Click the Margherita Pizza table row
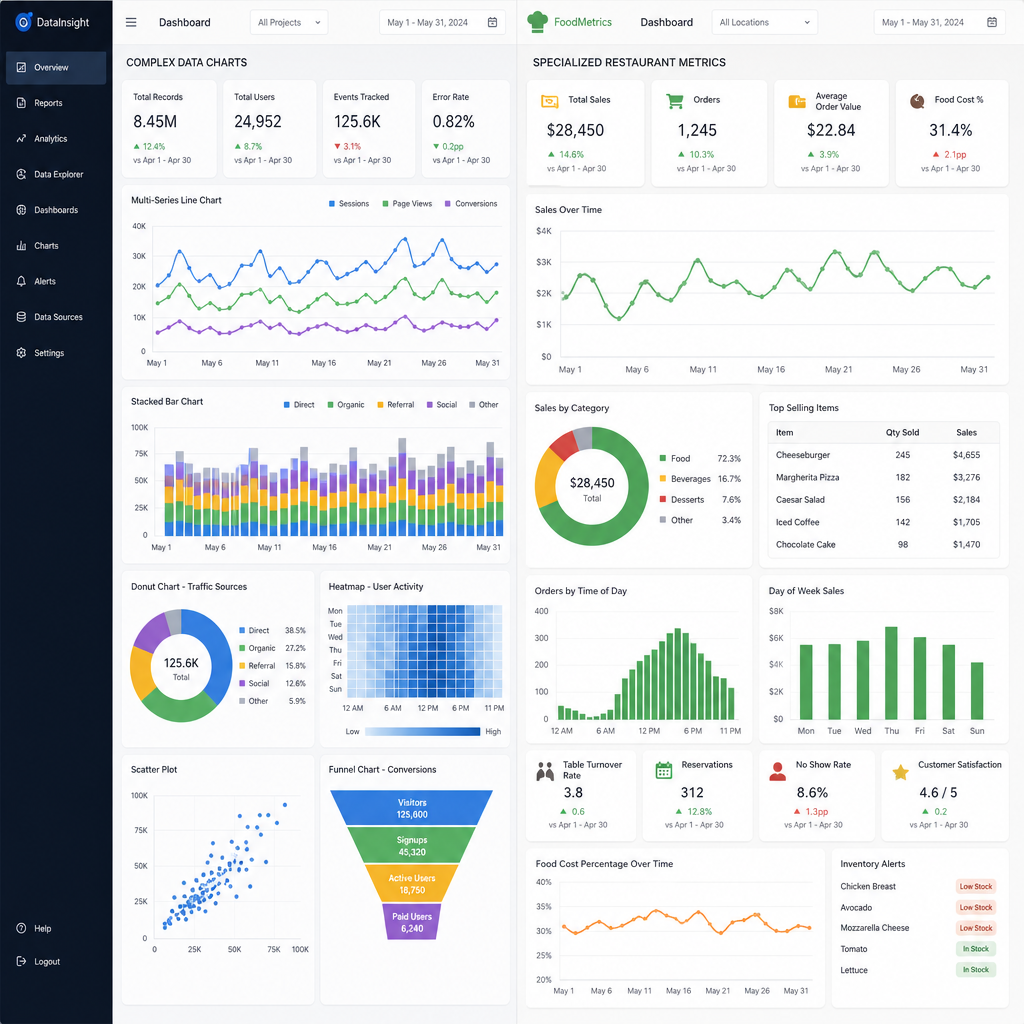The width and height of the screenshot is (1024, 1024). point(884,477)
